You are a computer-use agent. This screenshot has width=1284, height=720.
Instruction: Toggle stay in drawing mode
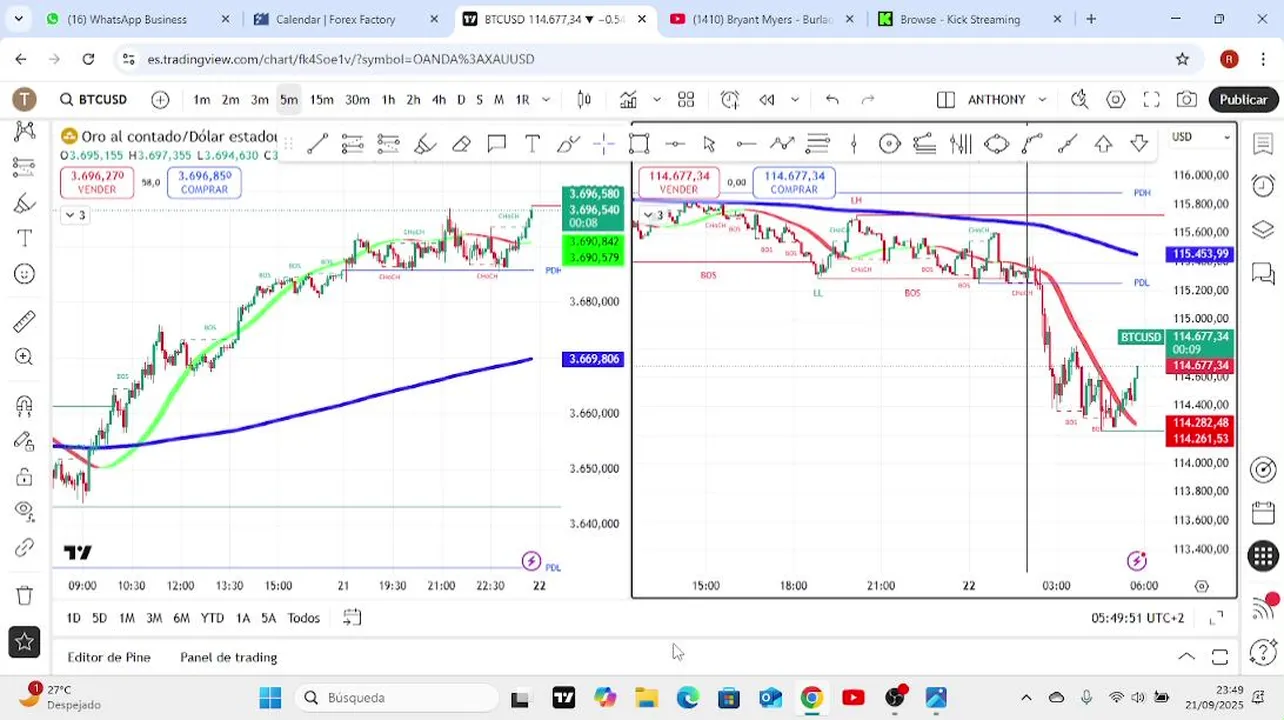click(x=25, y=441)
